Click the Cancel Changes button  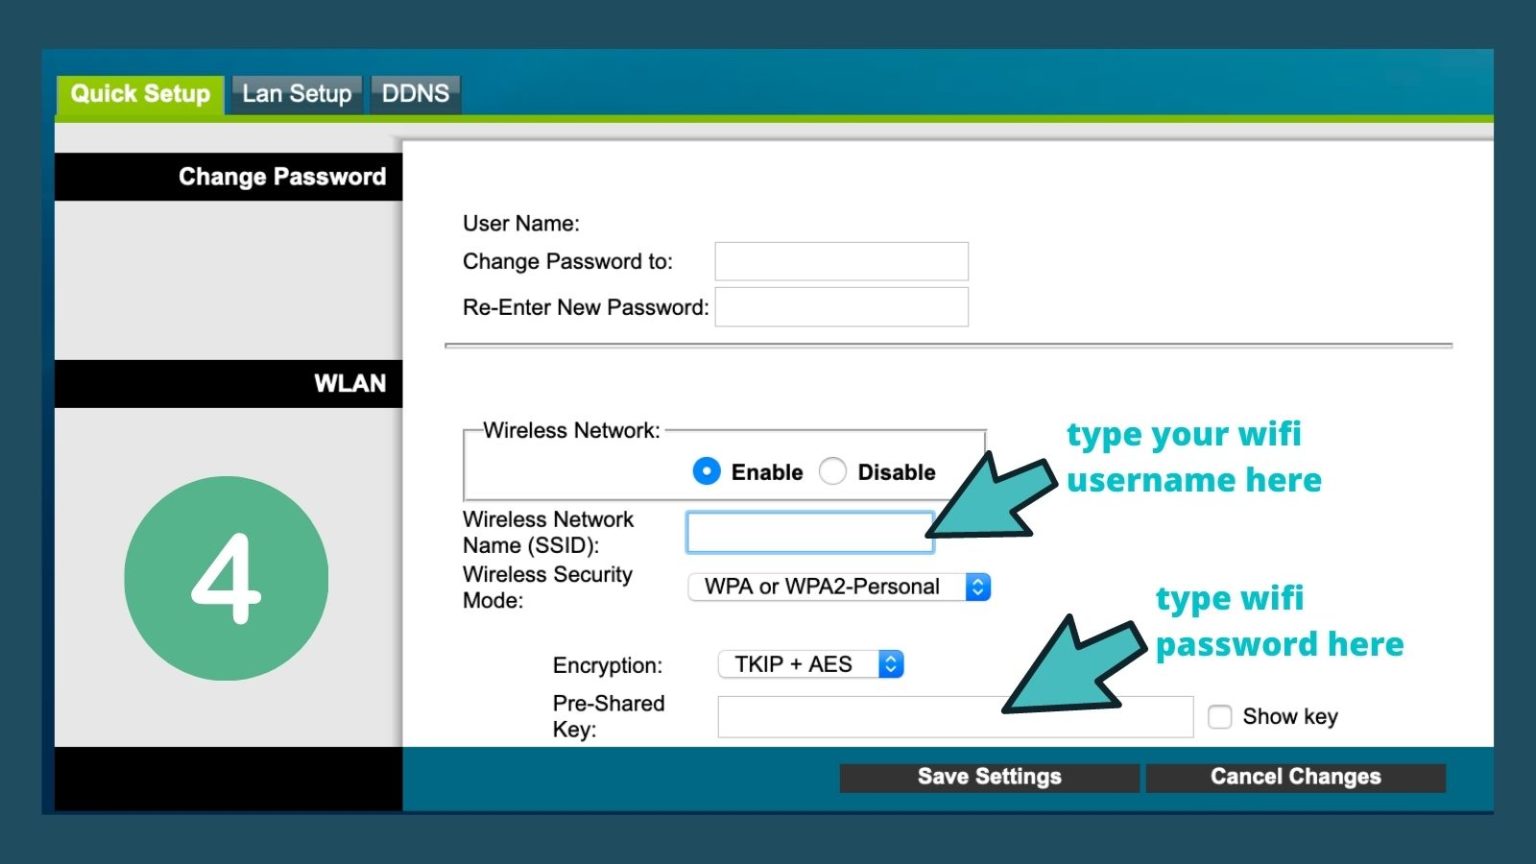point(1295,777)
